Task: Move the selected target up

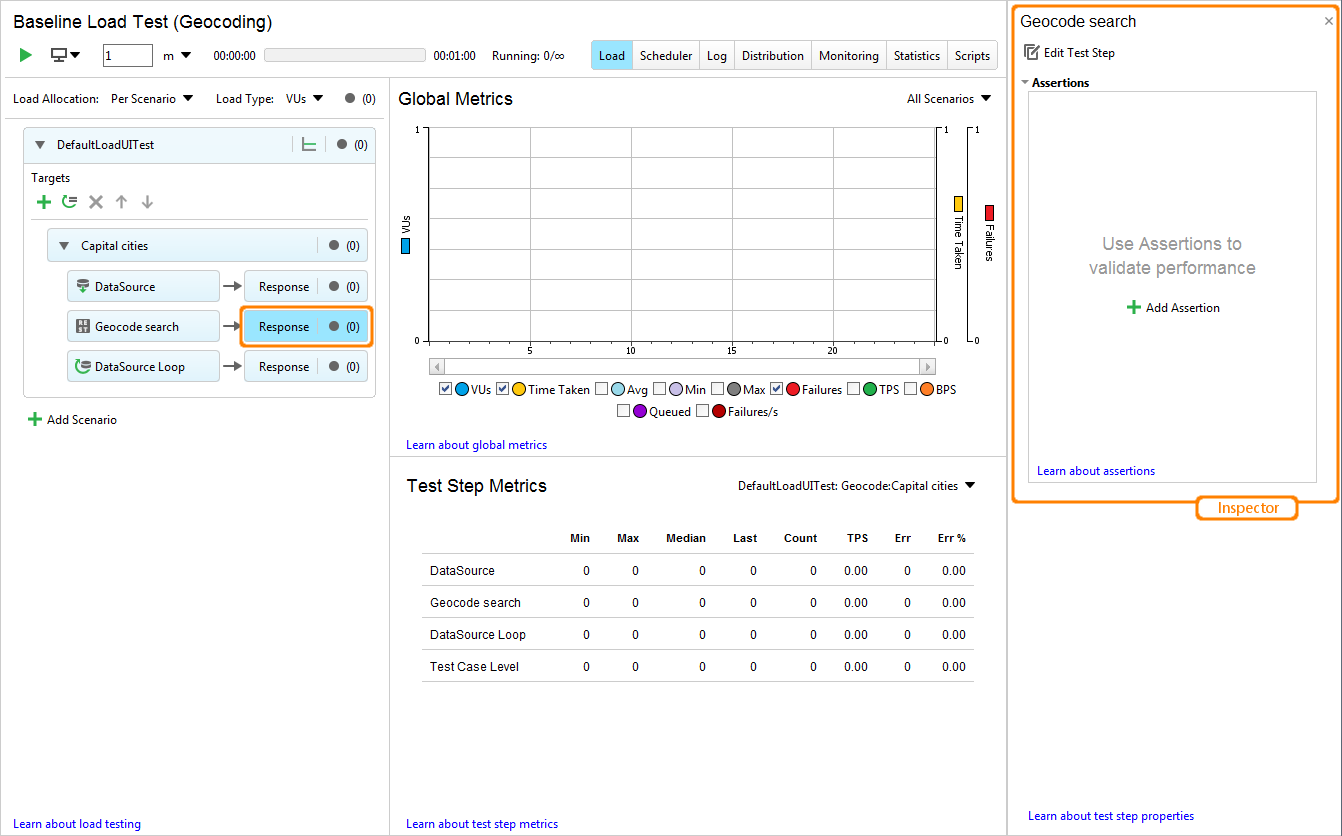Action: (x=121, y=201)
